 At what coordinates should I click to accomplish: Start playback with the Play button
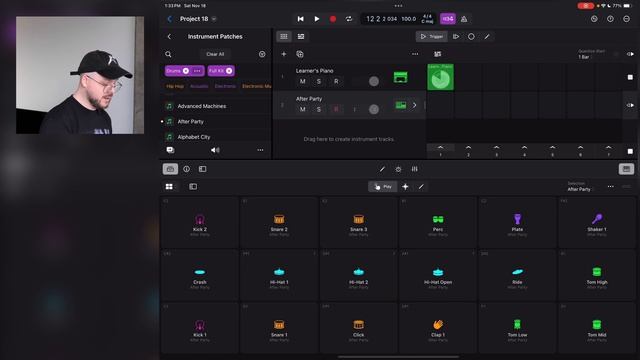pos(317,19)
